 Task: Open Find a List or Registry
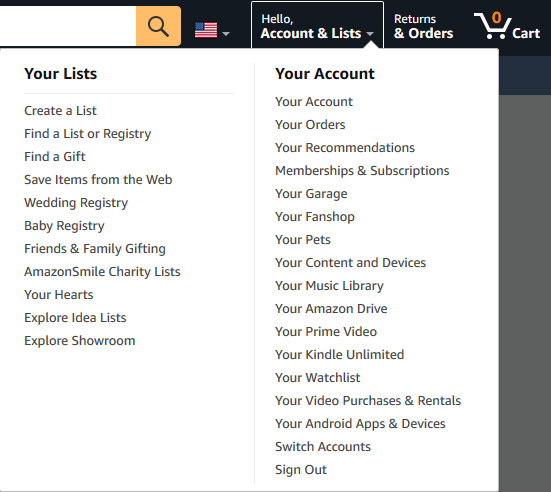tap(87, 134)
